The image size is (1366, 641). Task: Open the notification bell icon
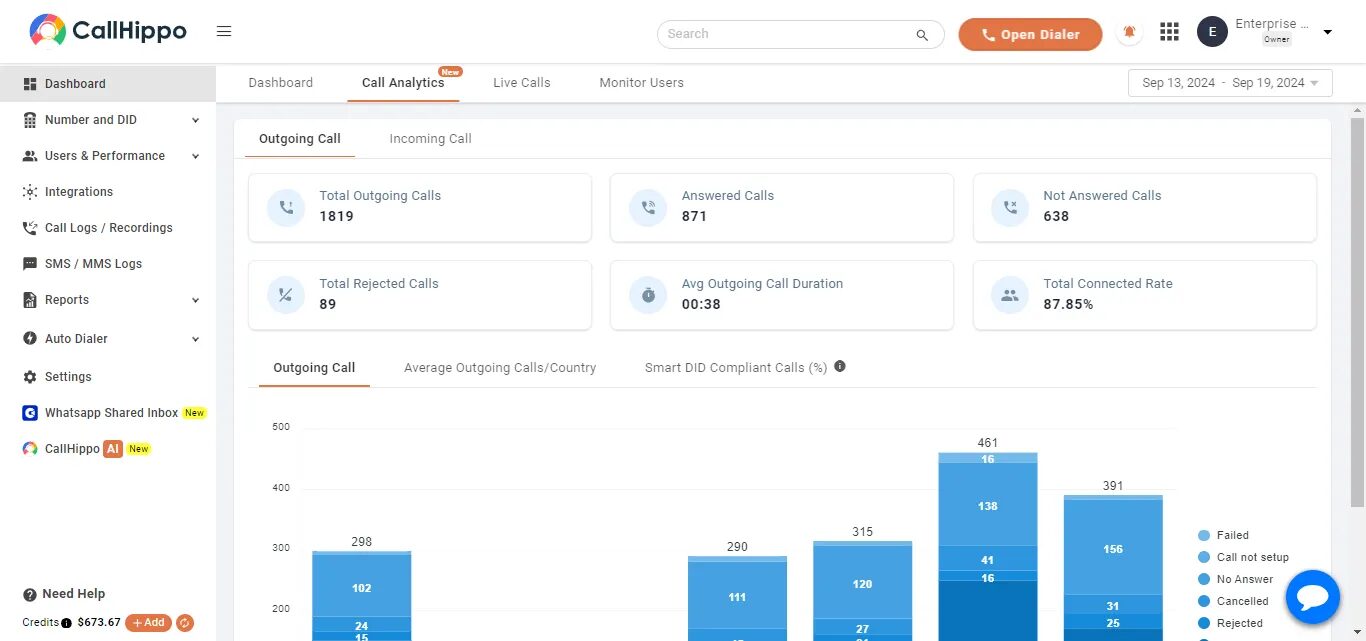point(1130,33)
